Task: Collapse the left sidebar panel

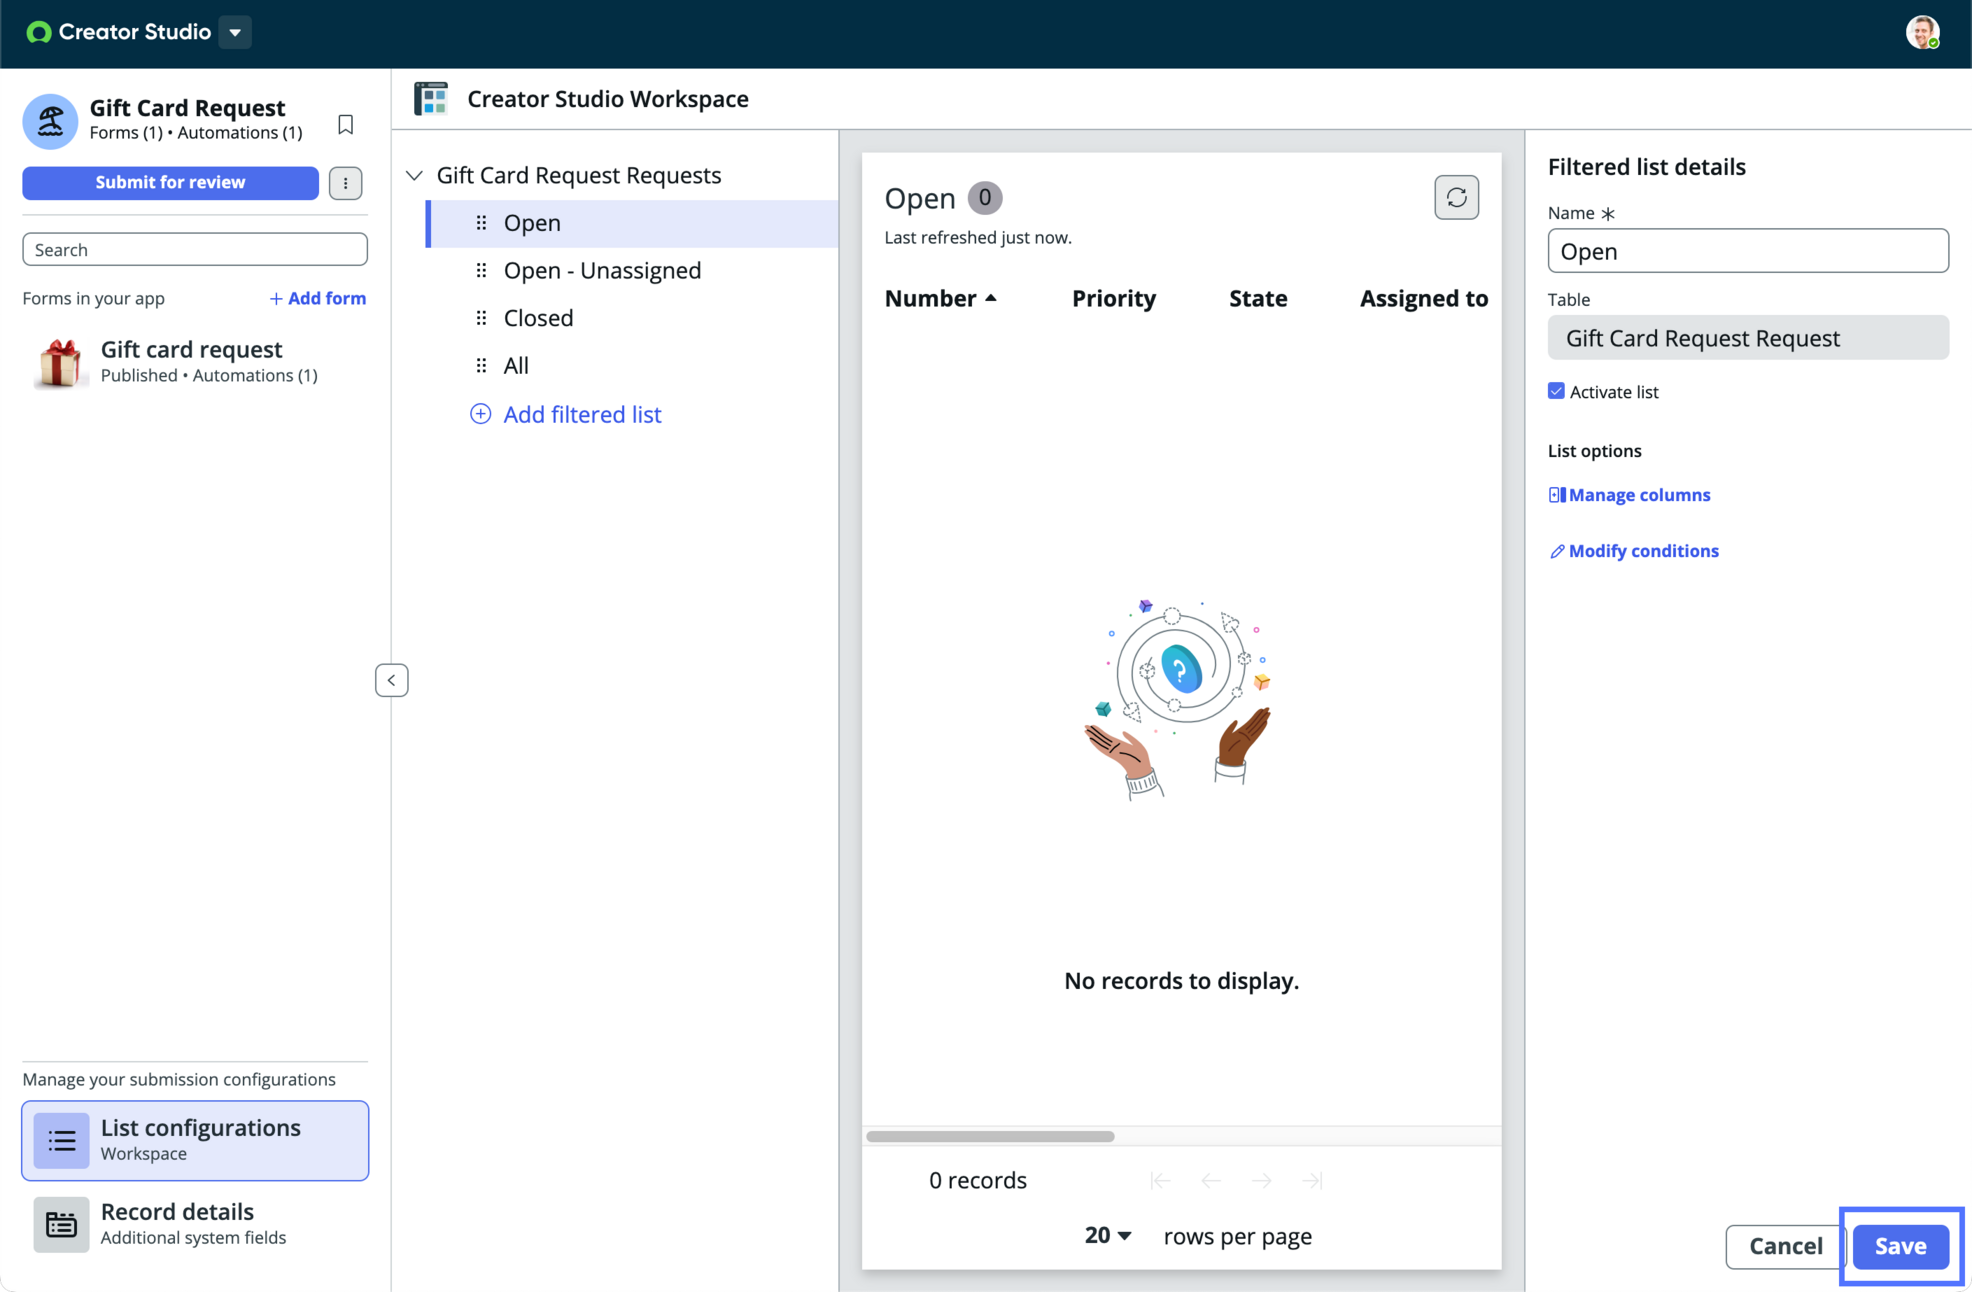Action: 392,680
